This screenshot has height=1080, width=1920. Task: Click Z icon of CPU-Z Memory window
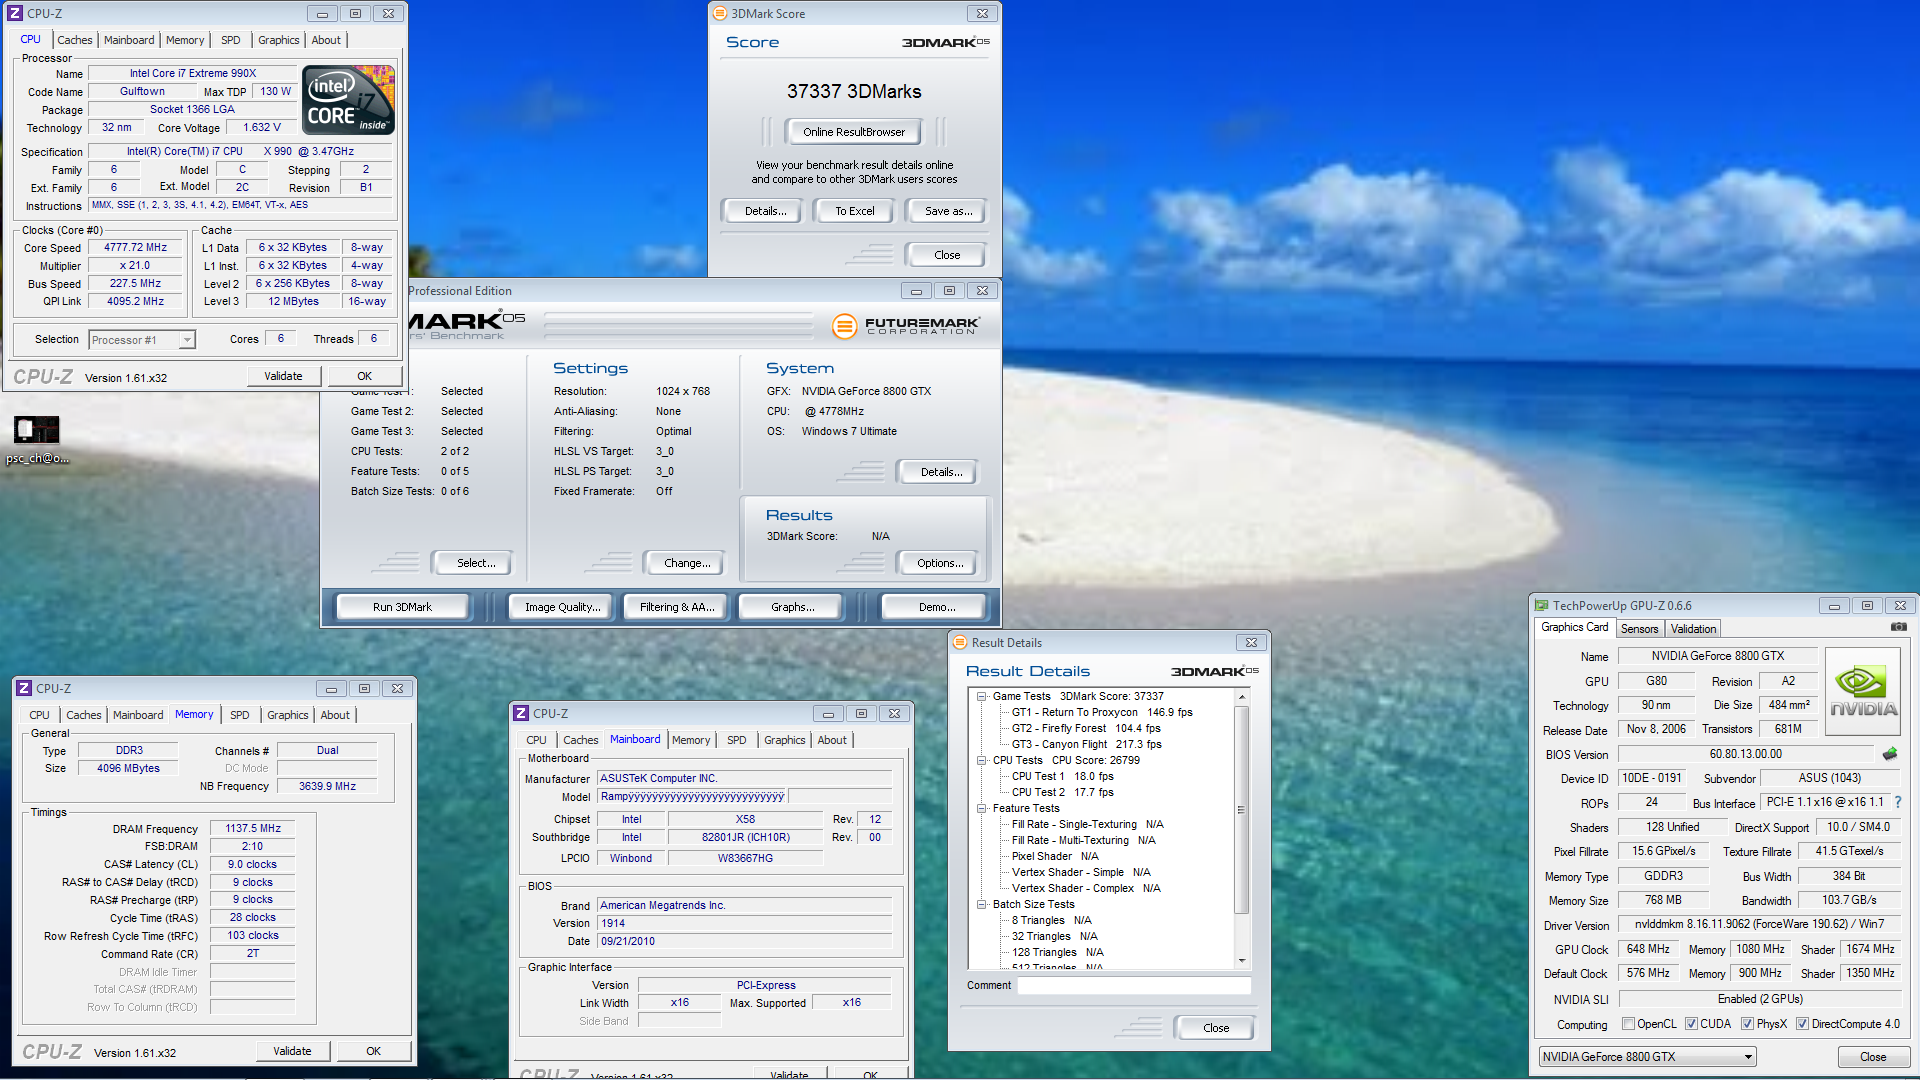24,688
